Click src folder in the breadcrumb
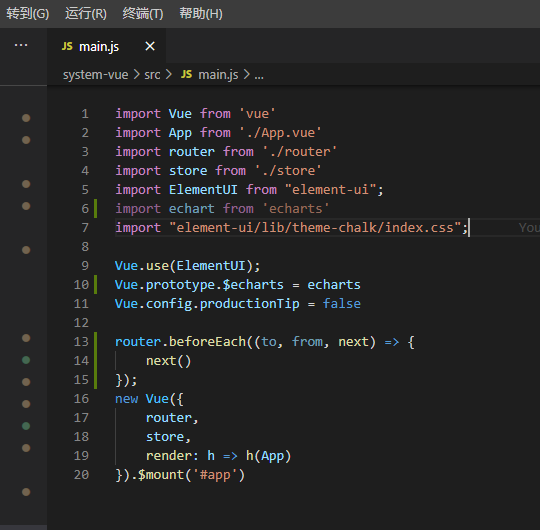The image size is (540, 530). [152, 75]
